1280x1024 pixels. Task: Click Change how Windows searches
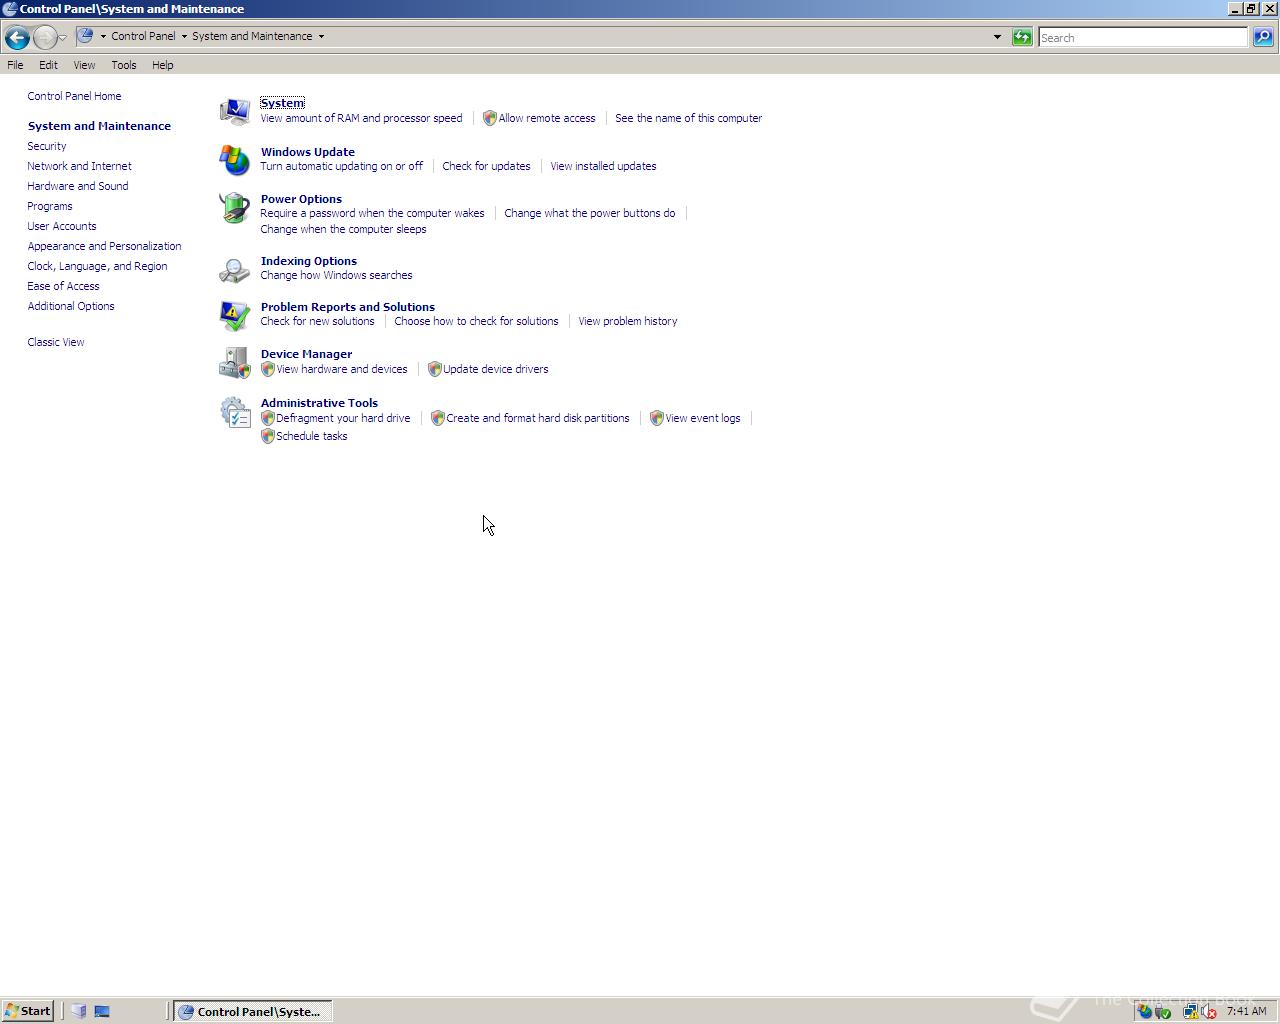click(336, 275)
